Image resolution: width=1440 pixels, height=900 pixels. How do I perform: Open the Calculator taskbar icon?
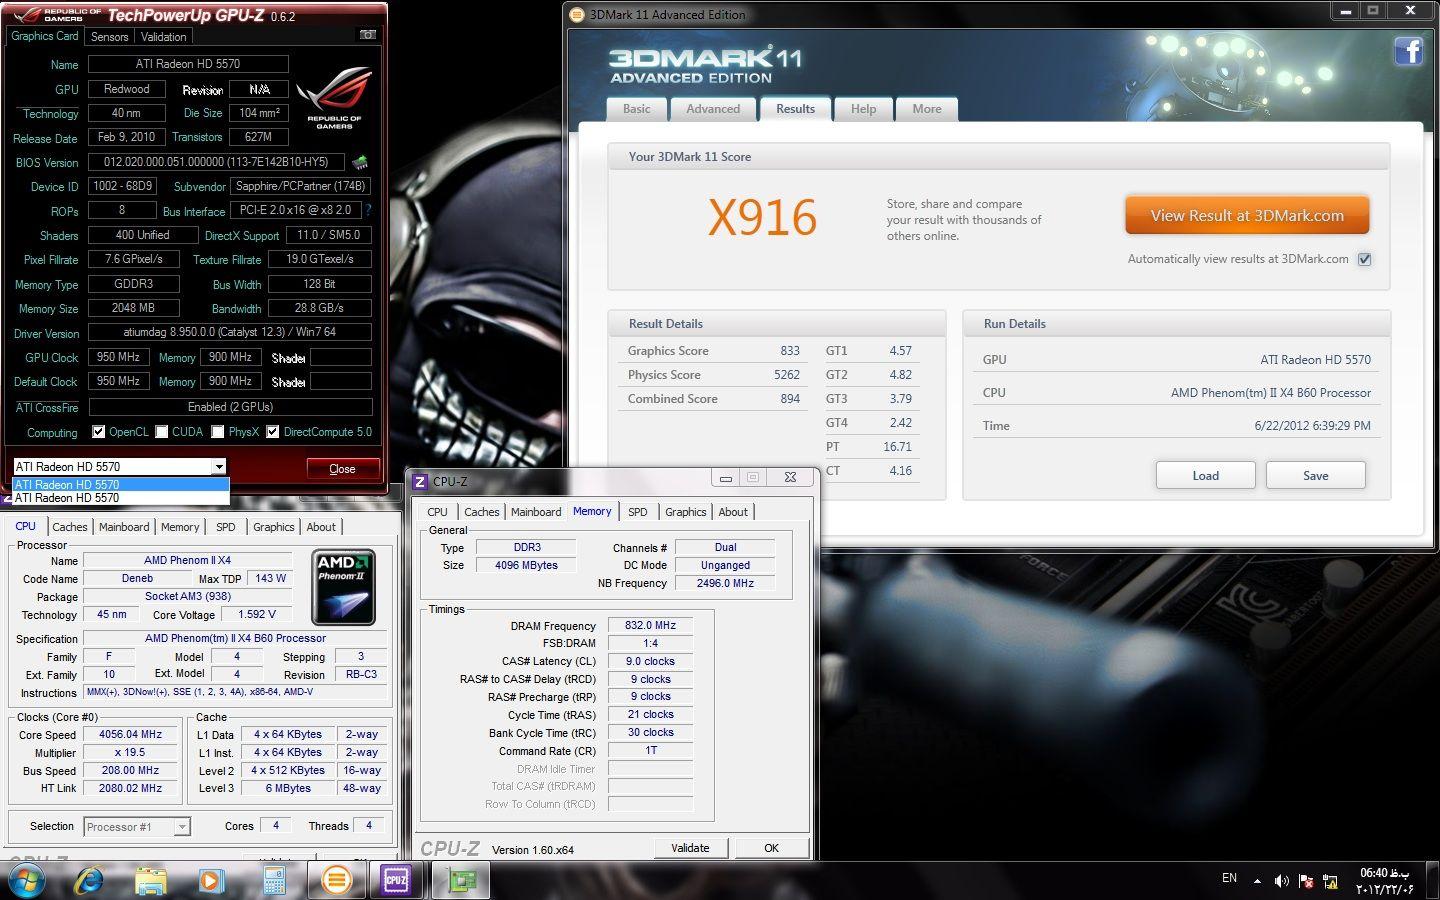click(x=274, y=881)
